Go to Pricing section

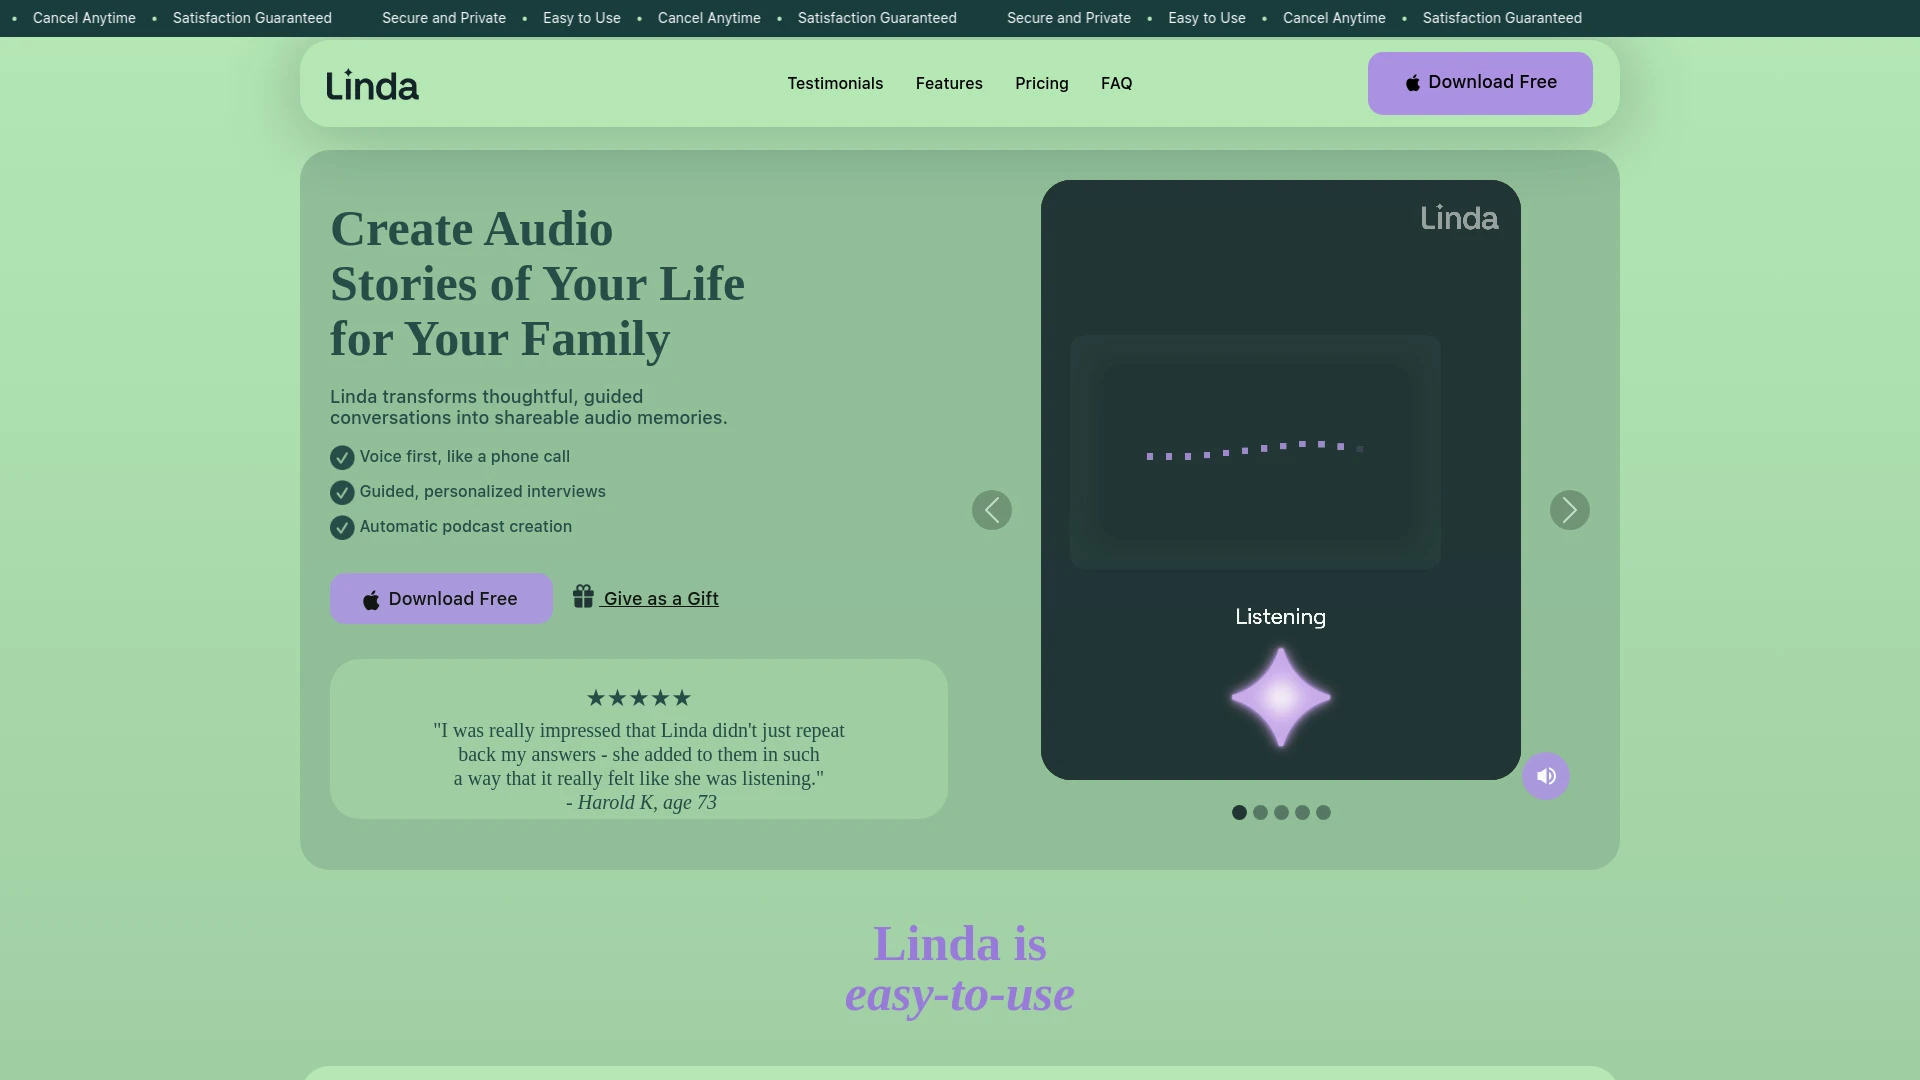coord(1041,84)
